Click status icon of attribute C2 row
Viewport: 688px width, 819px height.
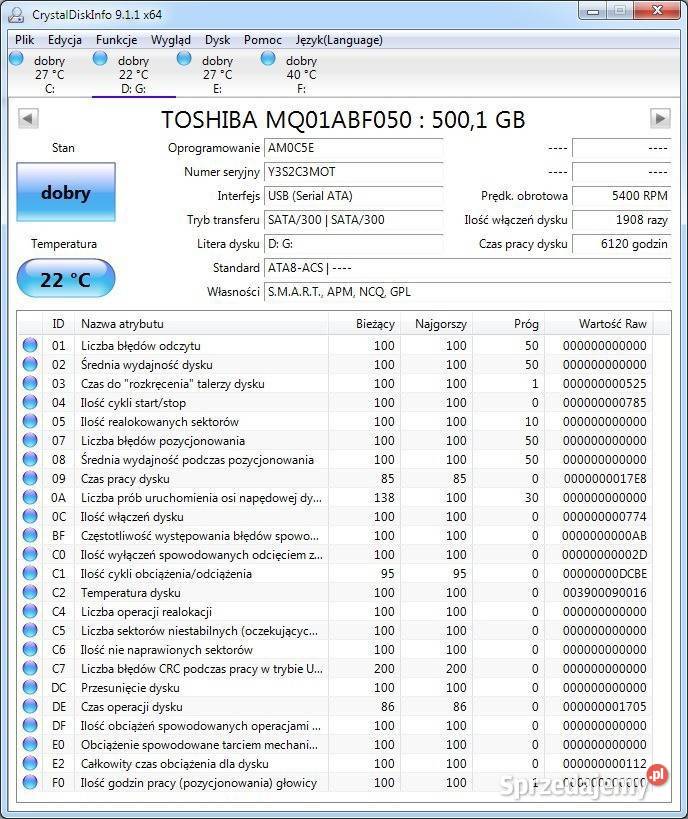pos(30,592)
